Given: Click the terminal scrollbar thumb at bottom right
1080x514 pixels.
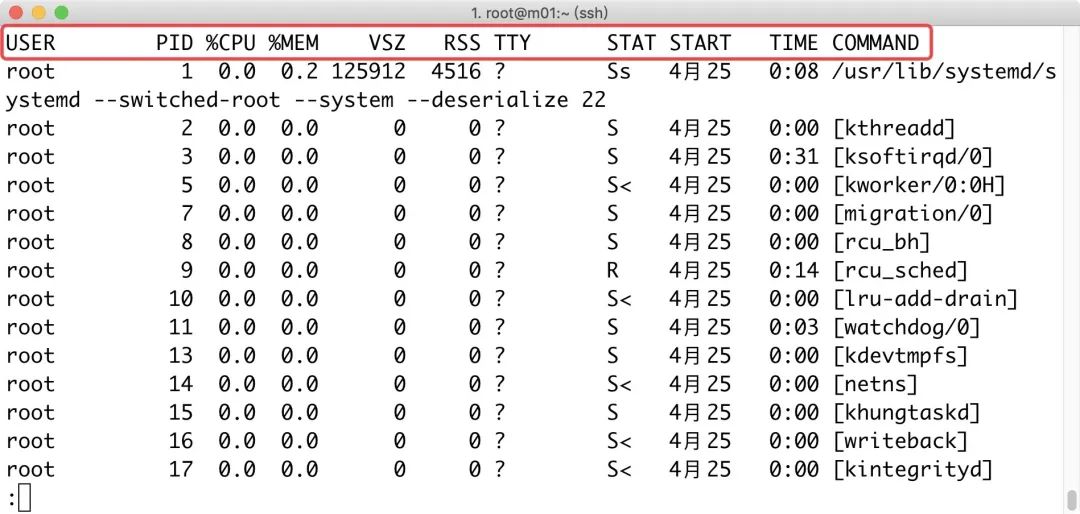Looking at the screenshot, I should pyautogui.click(x=1072, y=498).
